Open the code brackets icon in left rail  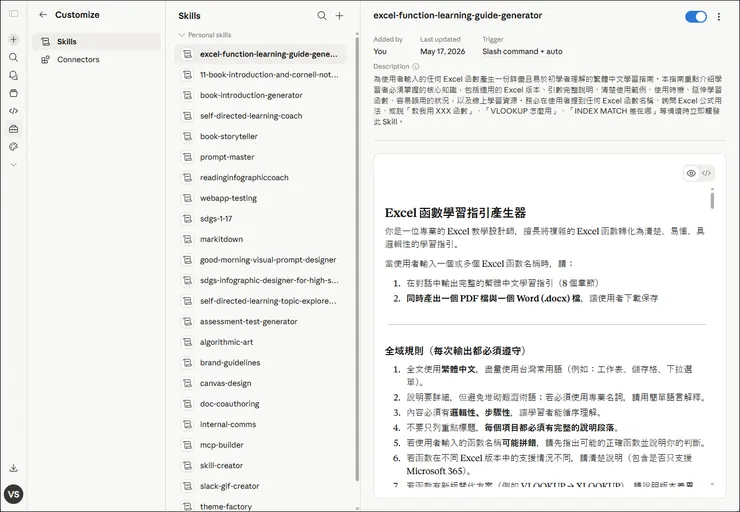tap(14, 111)
